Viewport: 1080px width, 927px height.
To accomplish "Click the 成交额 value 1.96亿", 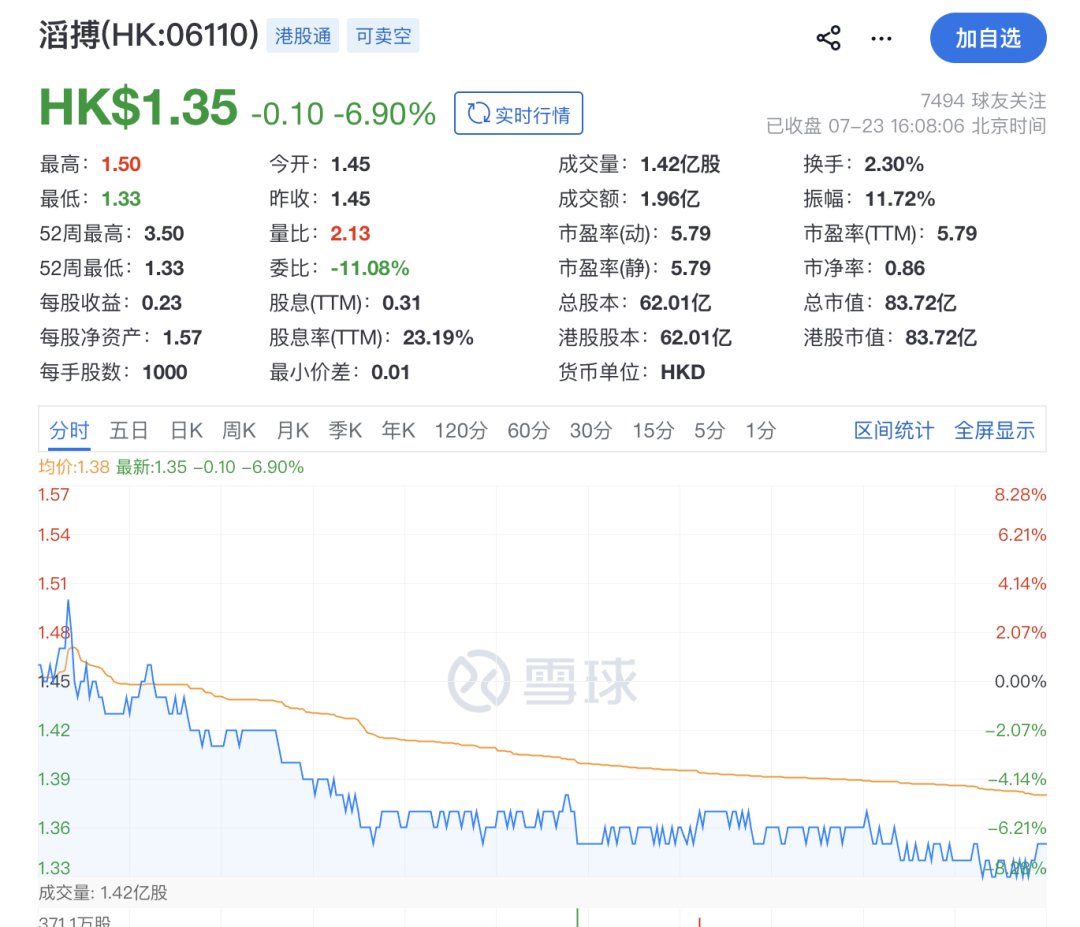I will click(x=669, y=198).
